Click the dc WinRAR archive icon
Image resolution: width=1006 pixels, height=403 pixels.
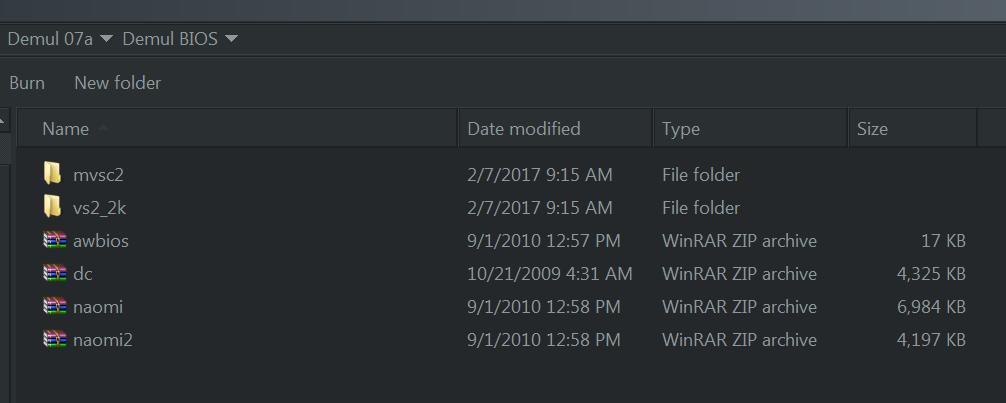click(x=55, y=274)
